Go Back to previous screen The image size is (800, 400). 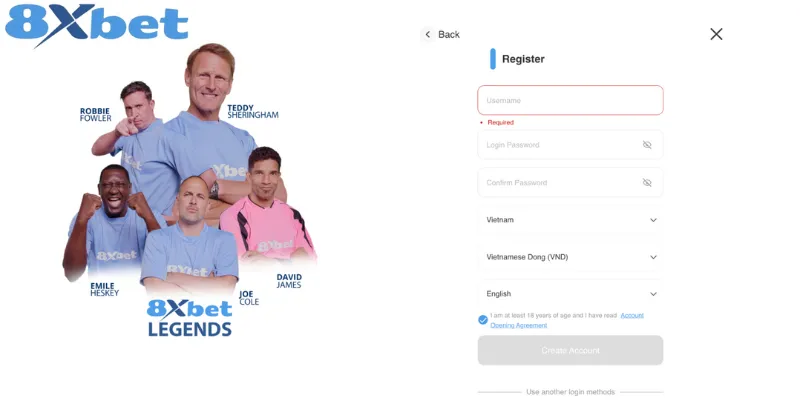pos(441,34)
